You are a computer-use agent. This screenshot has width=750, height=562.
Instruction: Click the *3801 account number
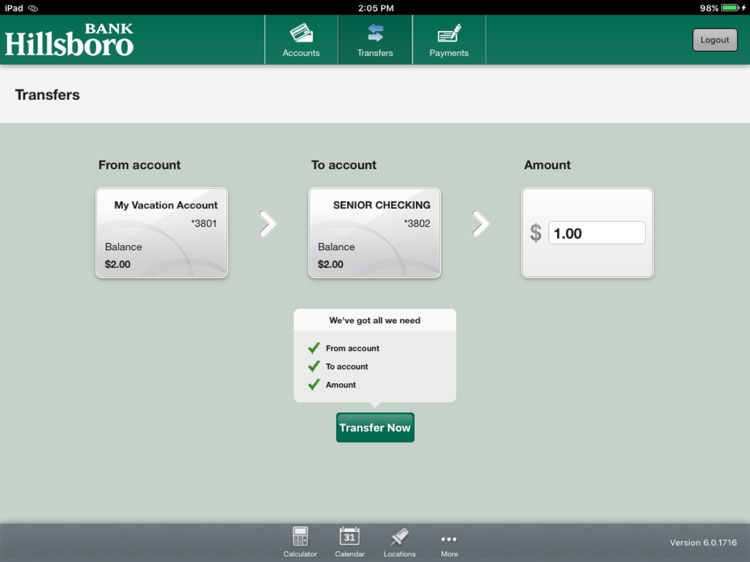(x=204, y=223)
